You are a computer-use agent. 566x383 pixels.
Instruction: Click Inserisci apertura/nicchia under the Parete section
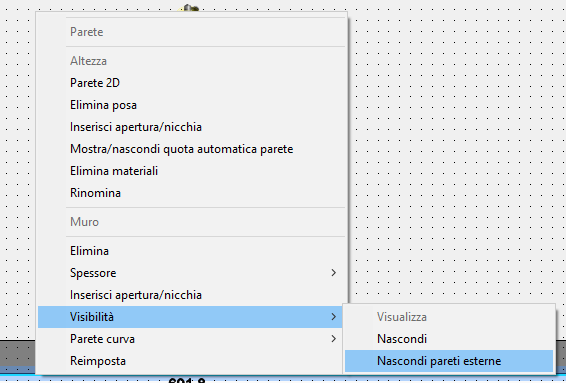tap(191, 127)
